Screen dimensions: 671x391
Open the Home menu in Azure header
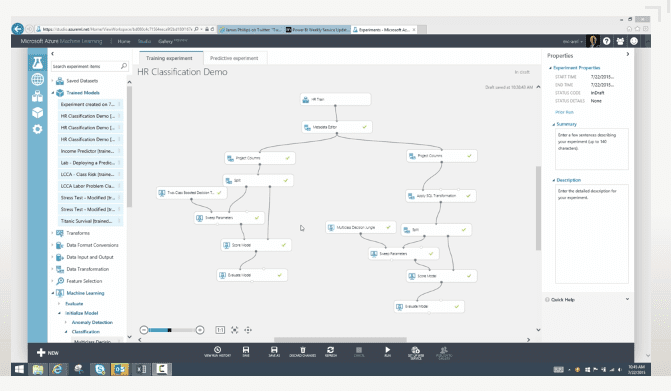[x=124, y=41]
